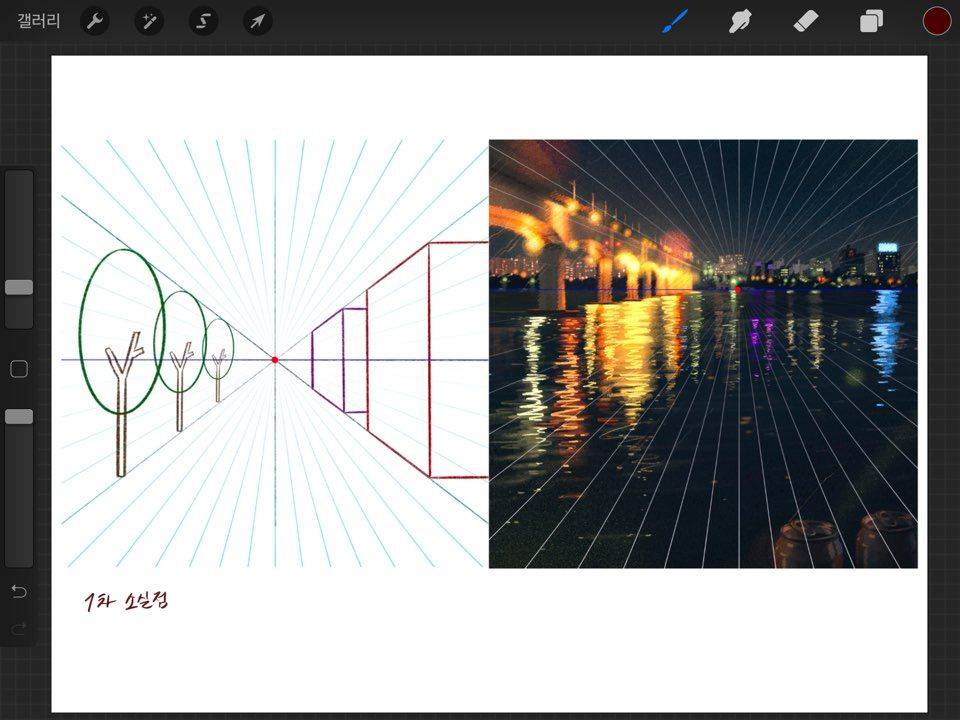960x720 pixels.
Task: Tap the square modify button in sidebar
Action: click(x=19, y=369)
